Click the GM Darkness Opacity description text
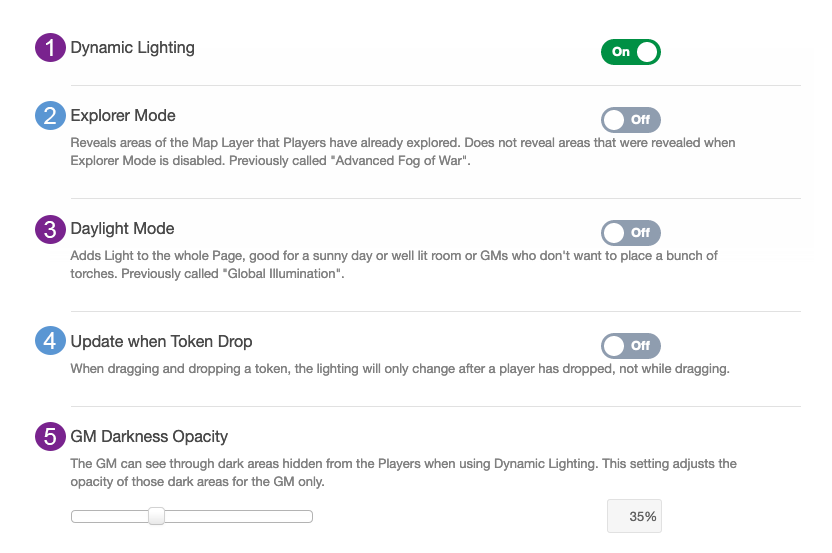Screen dimensions: 832x553 tap(402, 473)
